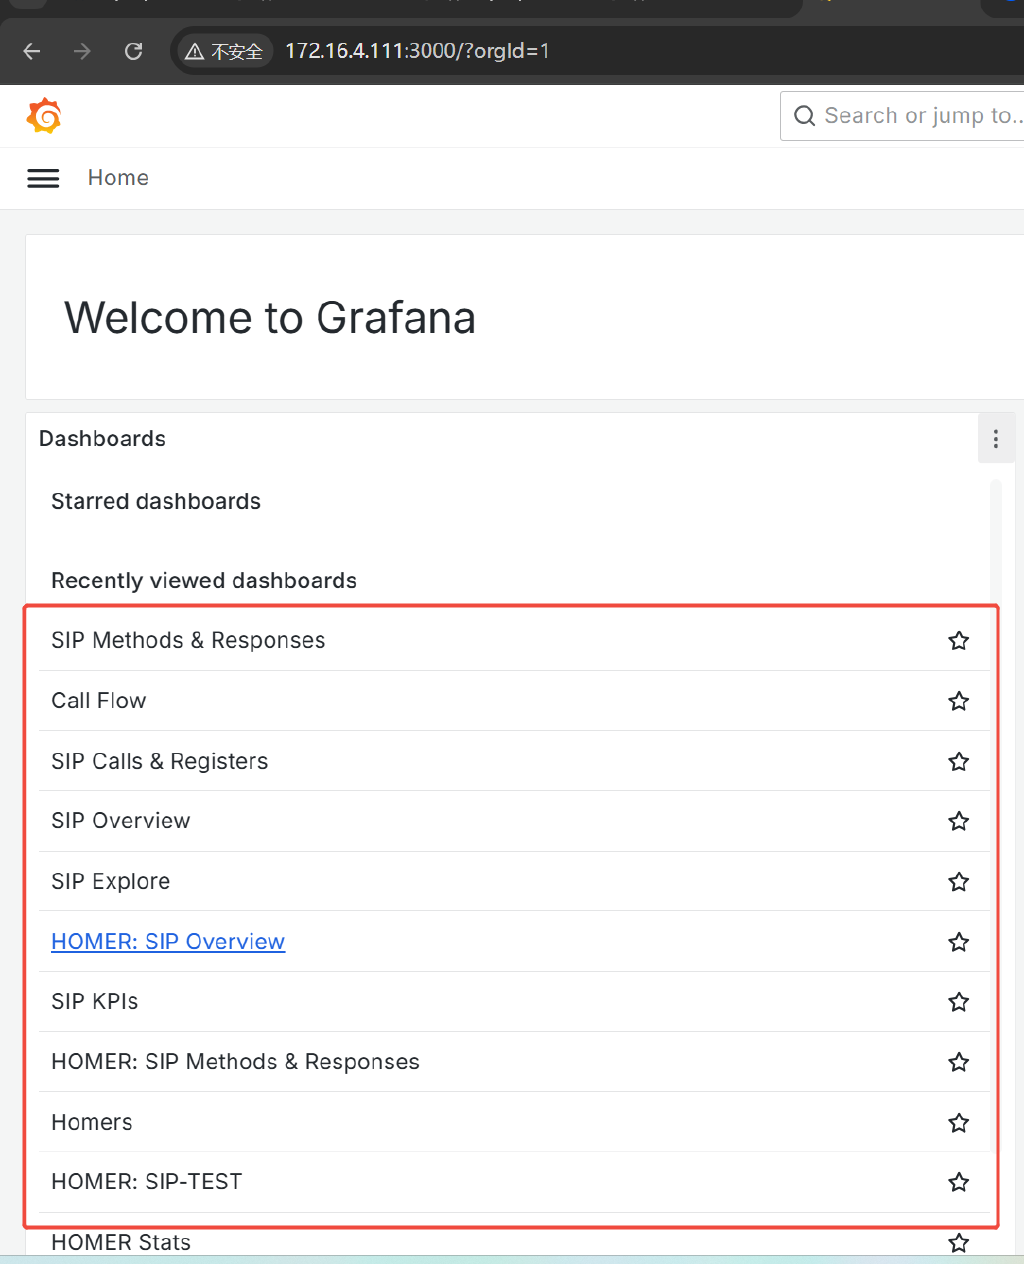Mark HOMER: SIP Overview as starred
This screenshot has height=1264, width=1024.
[958, 942]
